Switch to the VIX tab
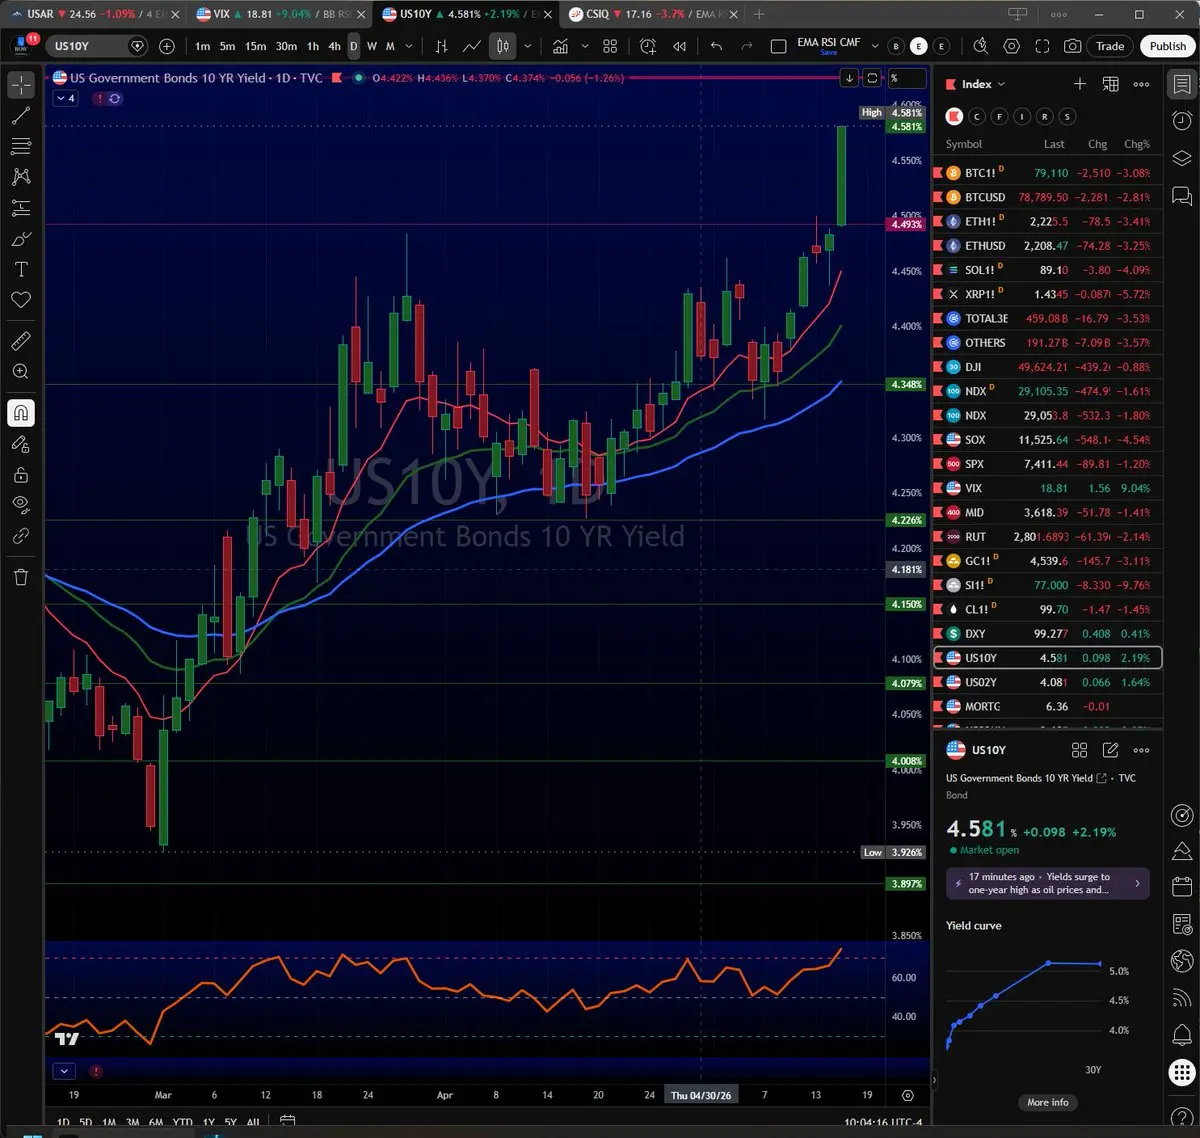The image size is (1200, 1138). pyautogui.click(x=282, y=14)
